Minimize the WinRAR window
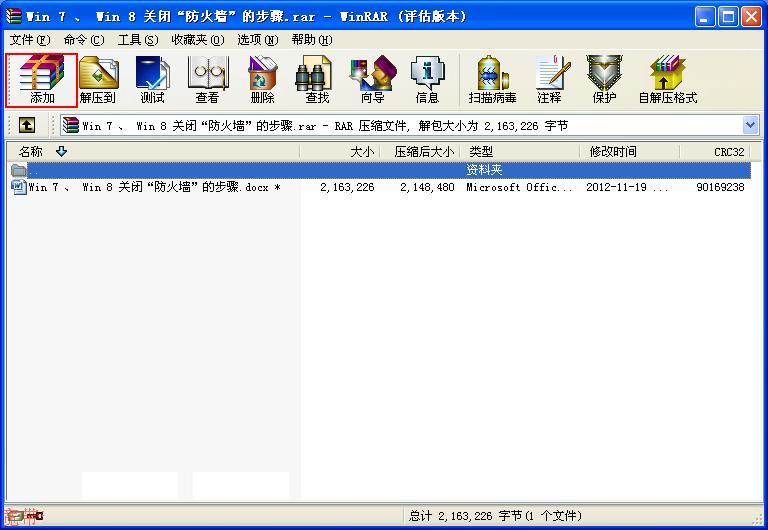Viewport: 768px width, 530px height. pos(705,17)
